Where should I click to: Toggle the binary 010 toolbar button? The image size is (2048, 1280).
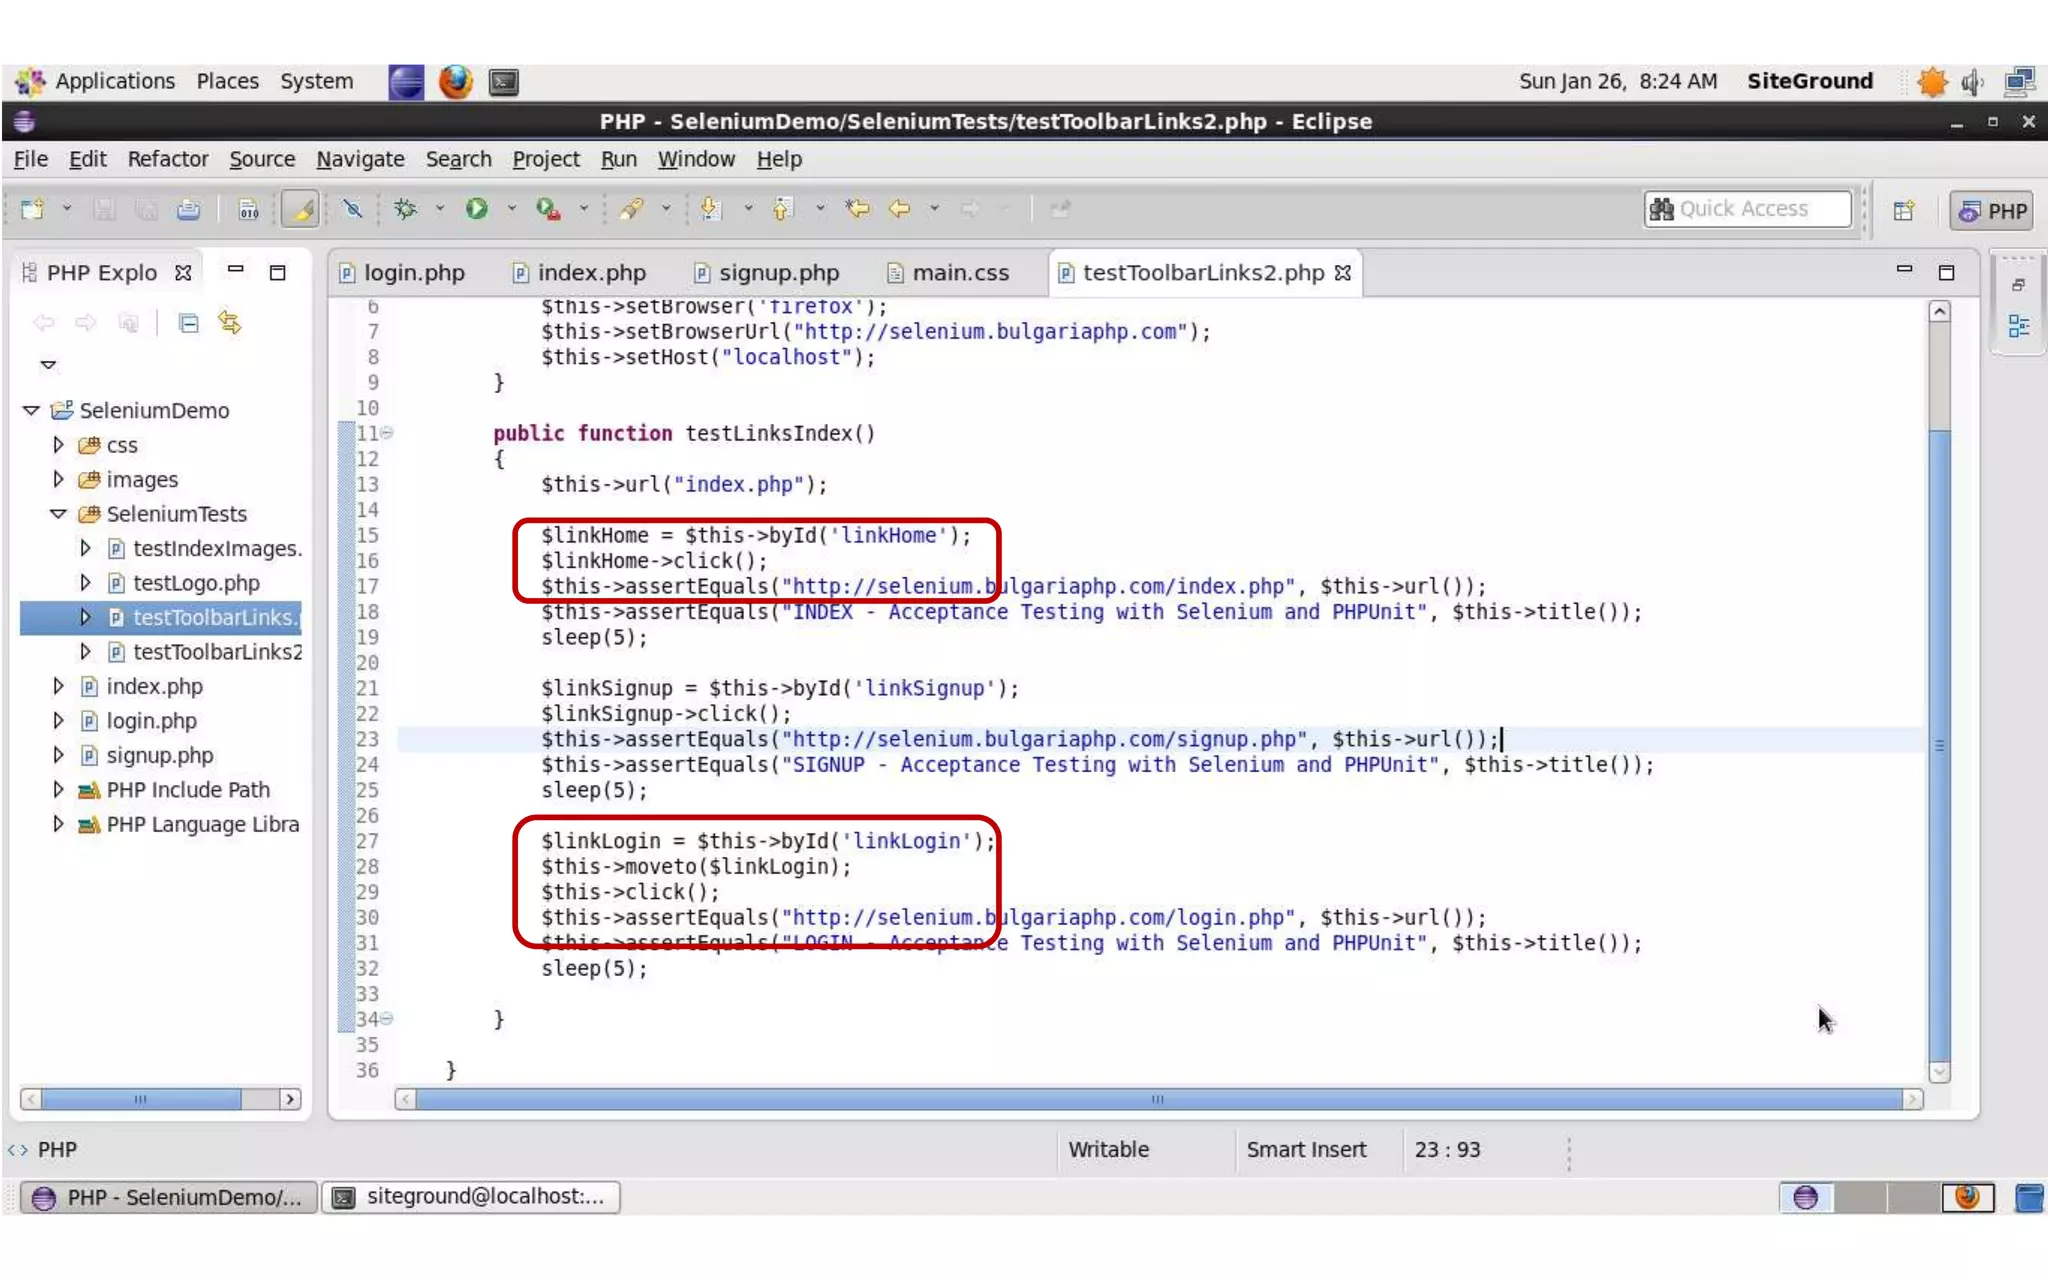[x=248, y=209]
